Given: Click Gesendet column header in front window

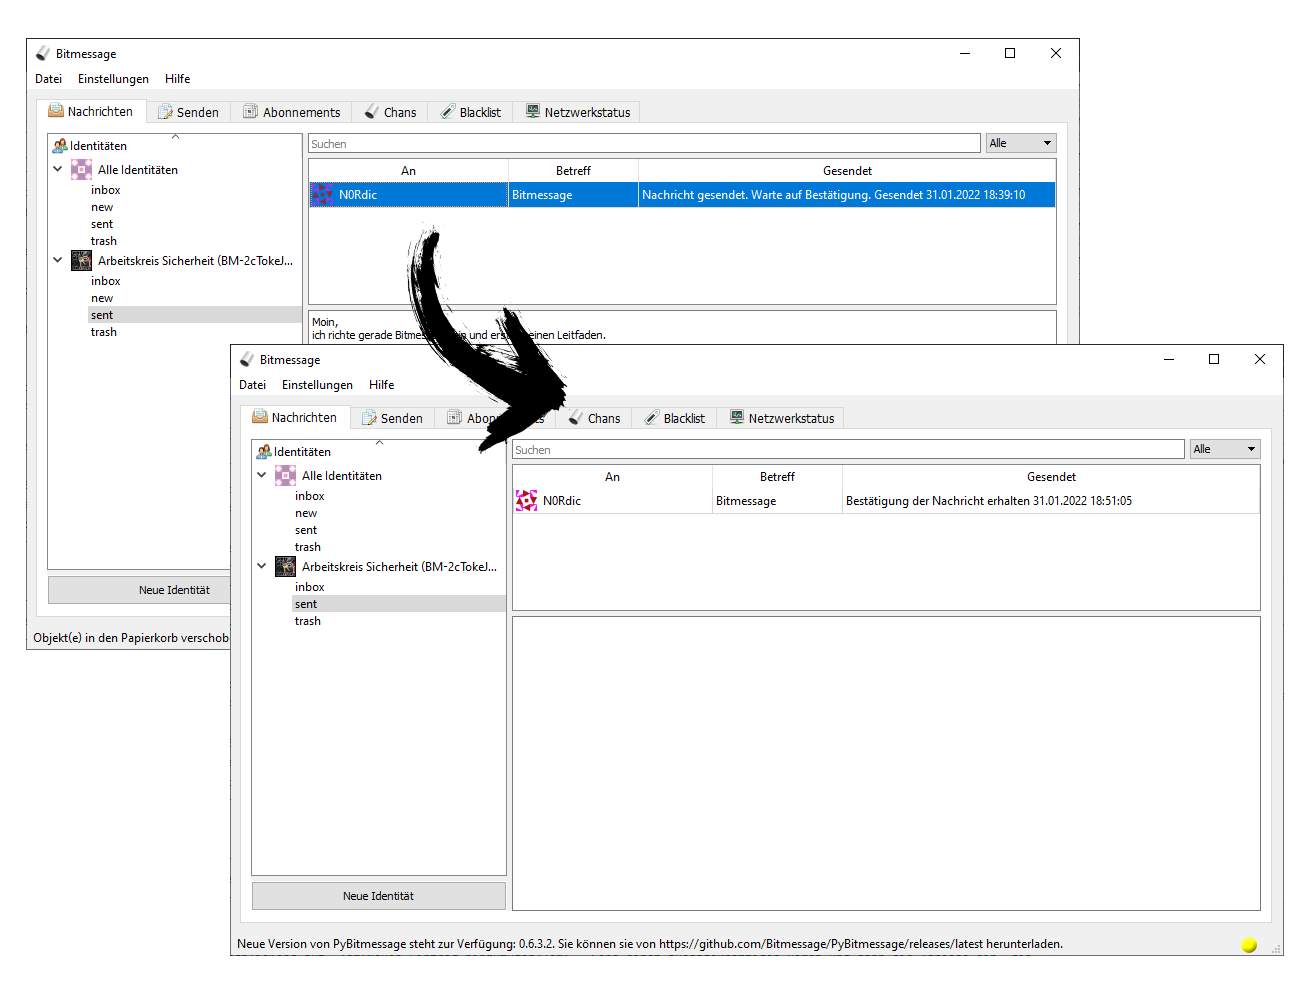Looking at the screenshot, I should coord(1051,477).
